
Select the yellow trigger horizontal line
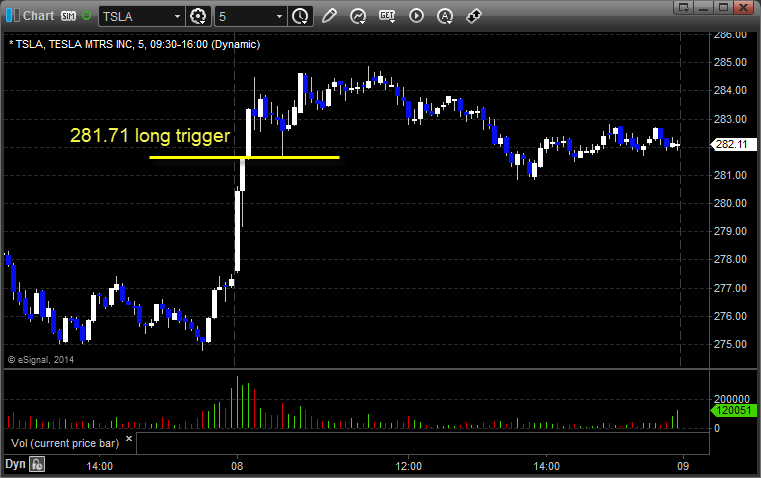245,157
